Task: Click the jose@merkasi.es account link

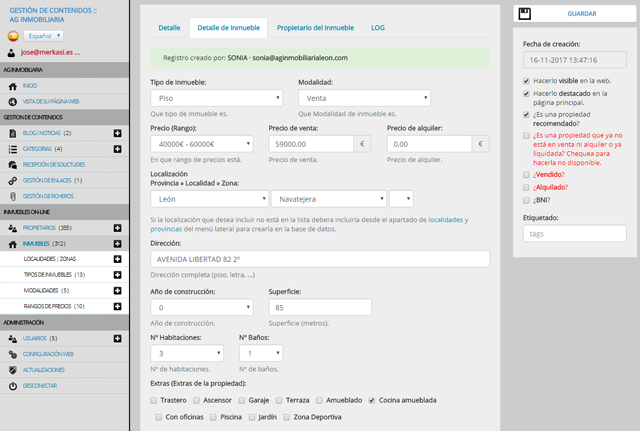Action: (50, 52)
